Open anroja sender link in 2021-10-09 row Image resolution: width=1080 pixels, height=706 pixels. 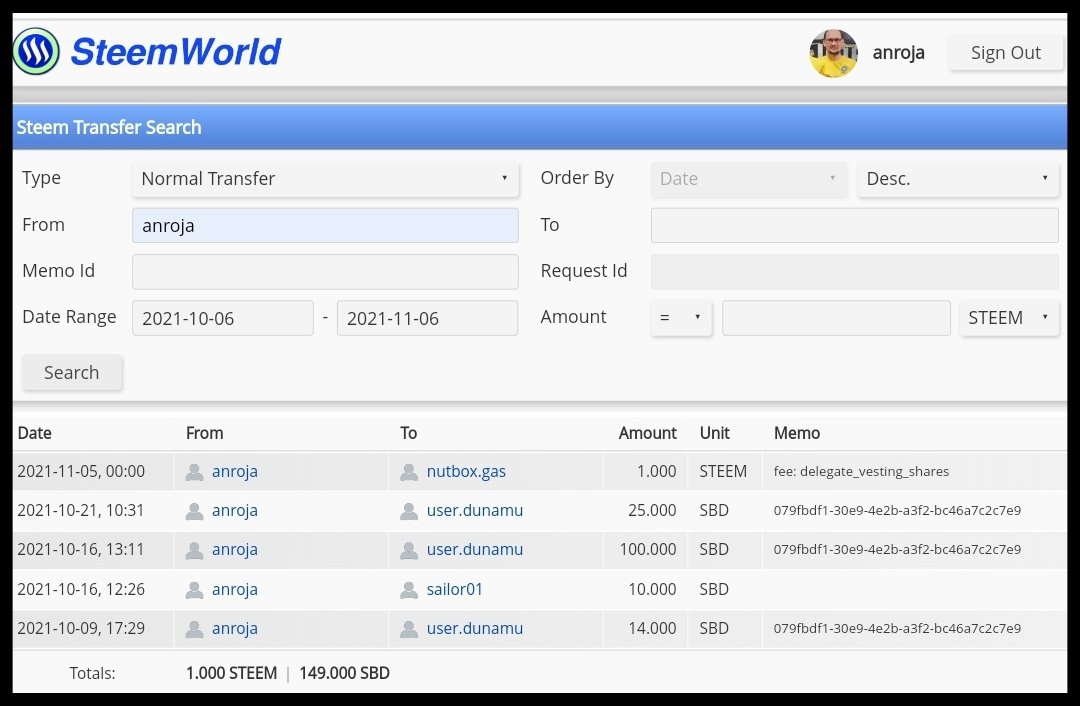235,629
